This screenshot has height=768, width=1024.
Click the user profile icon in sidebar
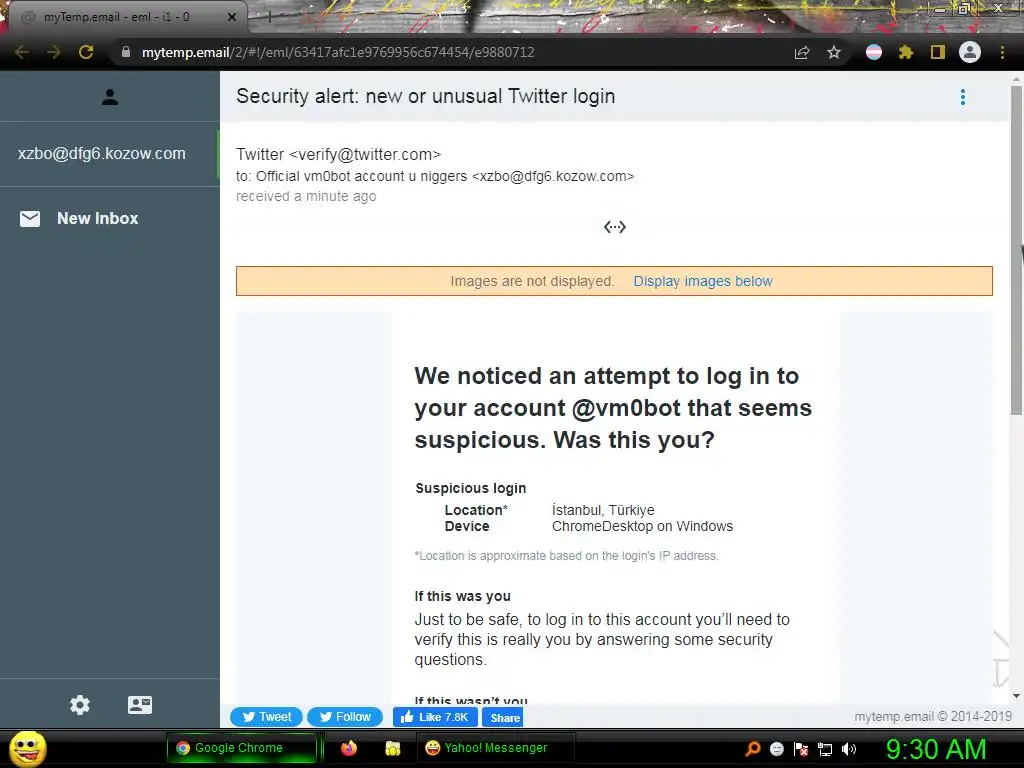pos(110,97)
